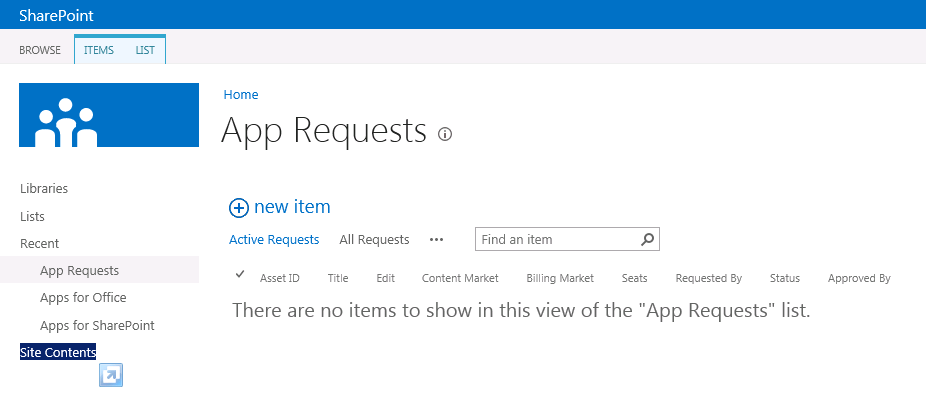Sort by the Requested By column header
Image resolution: width=926 pixels, height=416 pixels.
point(709,278)
